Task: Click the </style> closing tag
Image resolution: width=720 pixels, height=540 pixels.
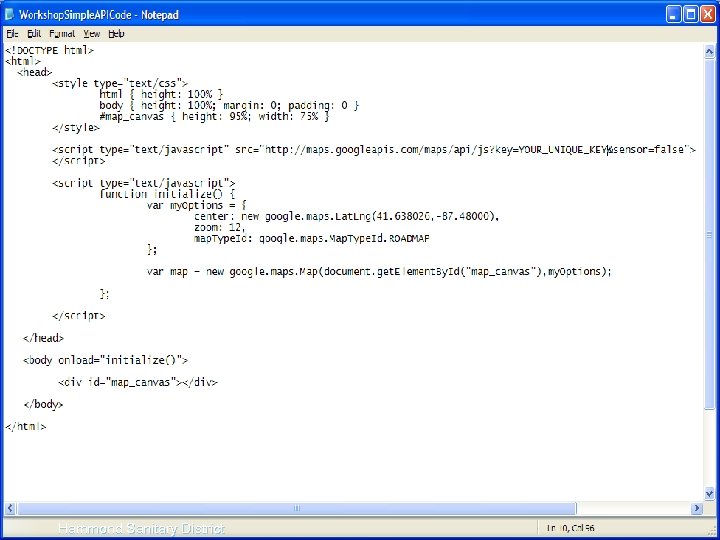Action: pyautogui.click(x=76, y=127)
